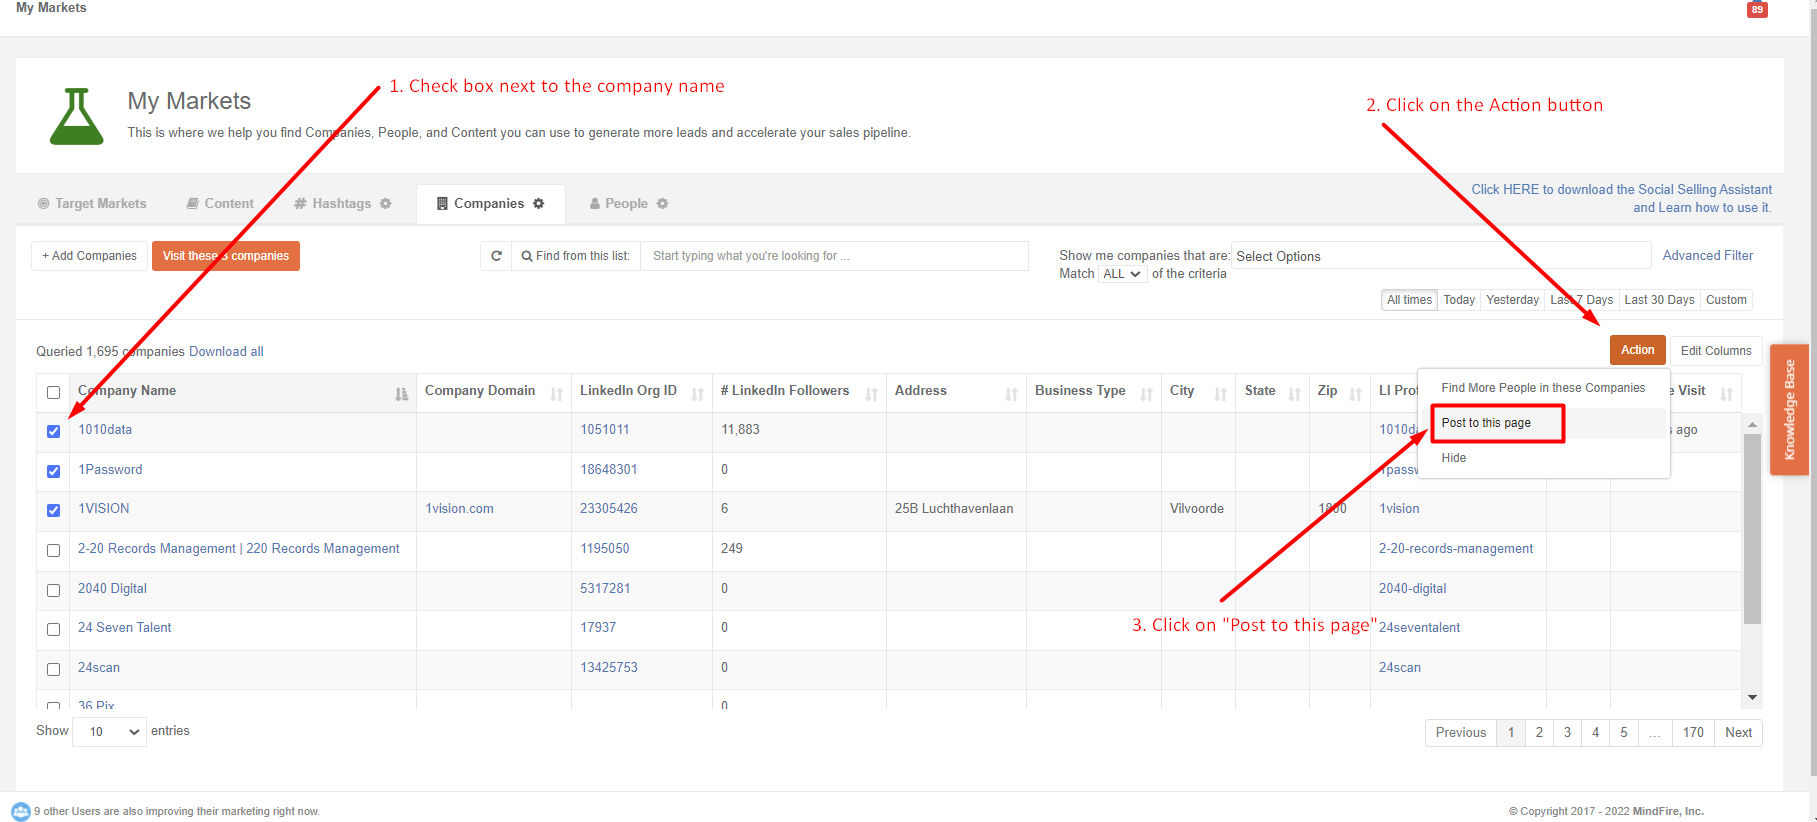Click the gear icon beside People tab
The height and width of the screenshot is (822, 1817).
click(x=662, y=203)
